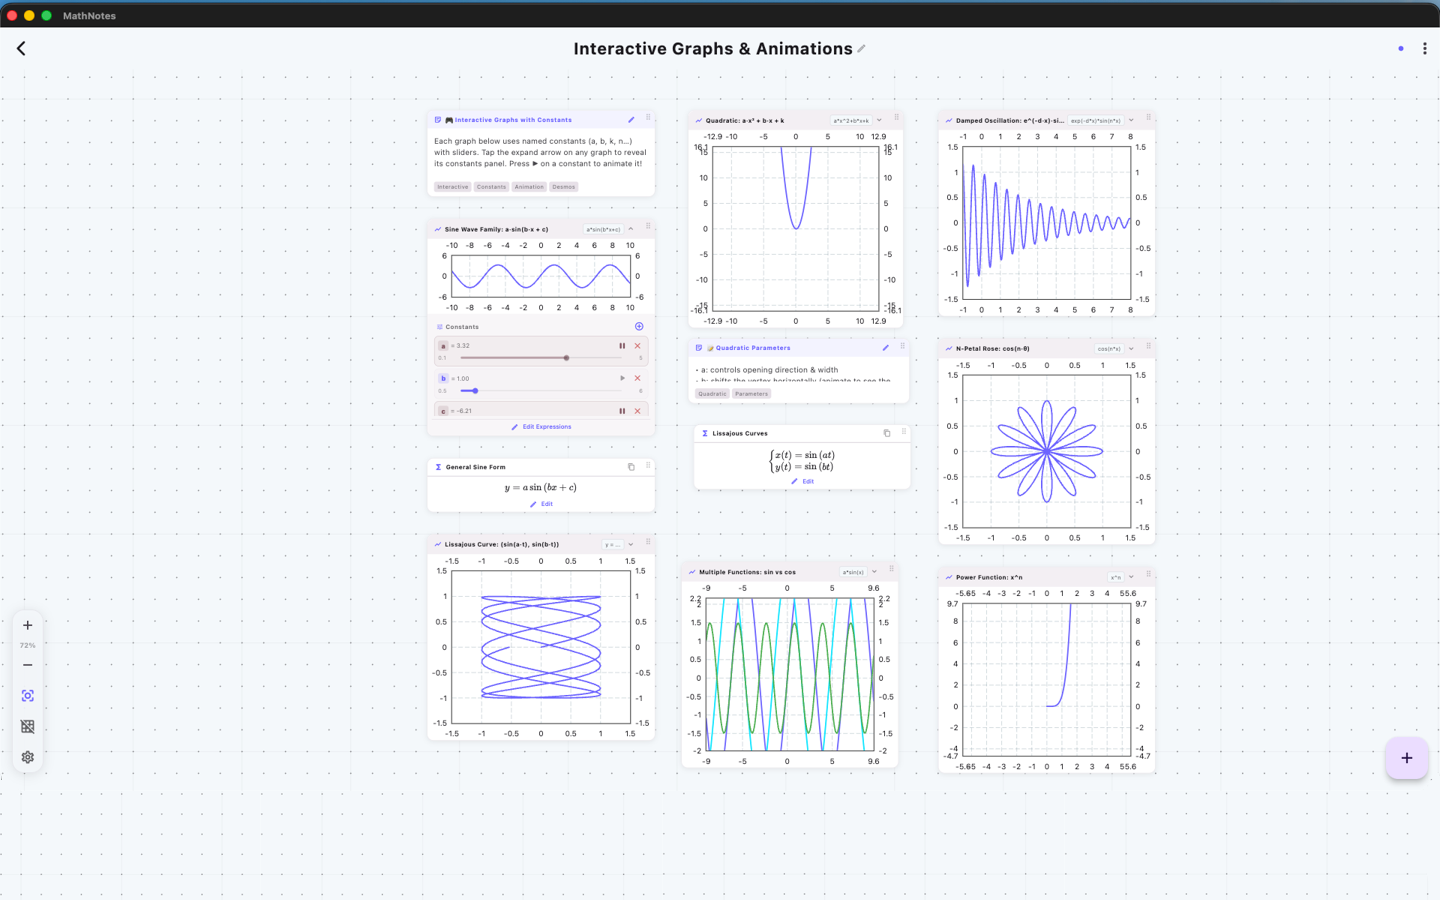Screen dimensions: 1440x900
Task: Edit the Interactive Graphs with Constants note
Action: click(x=631, y=120)
